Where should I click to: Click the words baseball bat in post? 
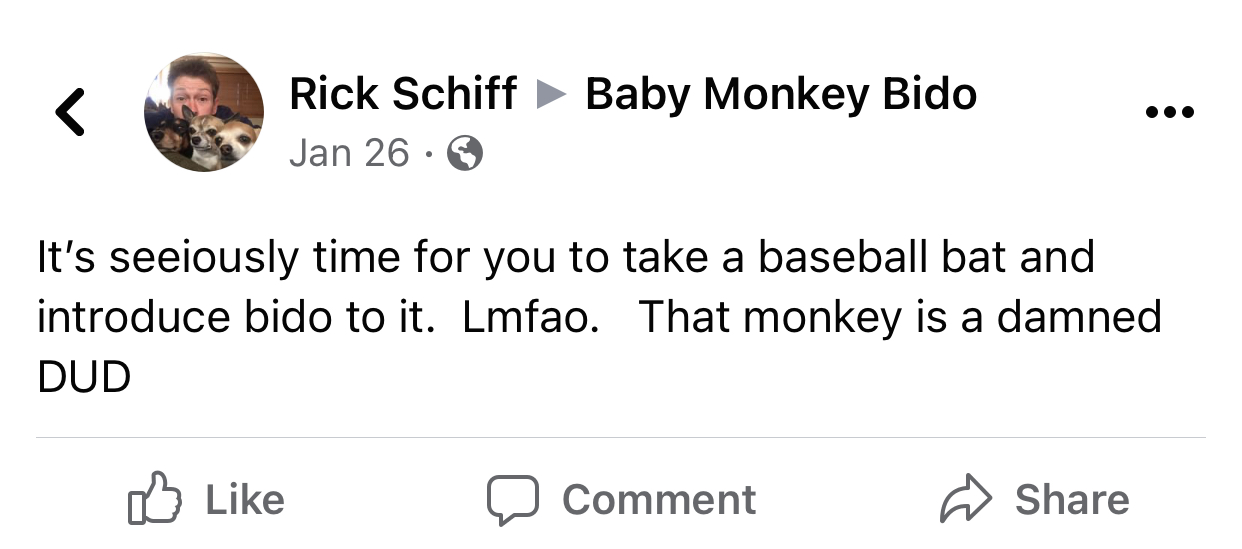pos(883,258)
